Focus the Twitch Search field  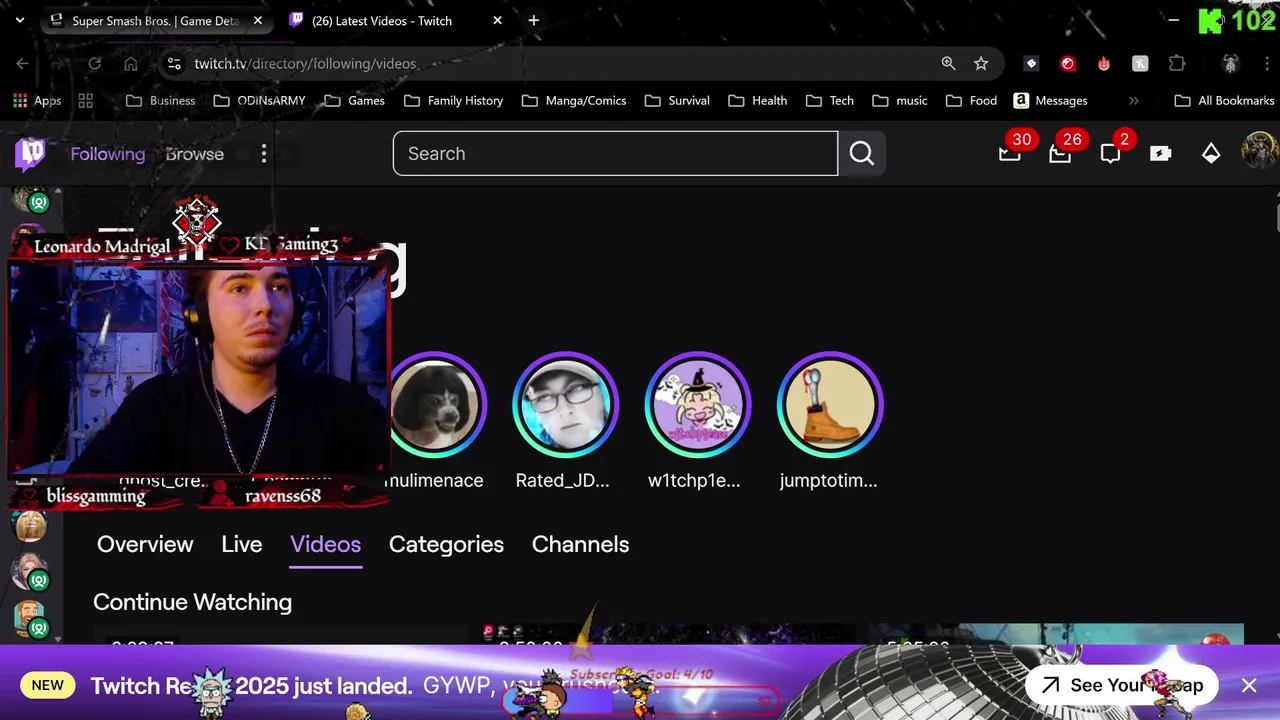click(615, 153)
